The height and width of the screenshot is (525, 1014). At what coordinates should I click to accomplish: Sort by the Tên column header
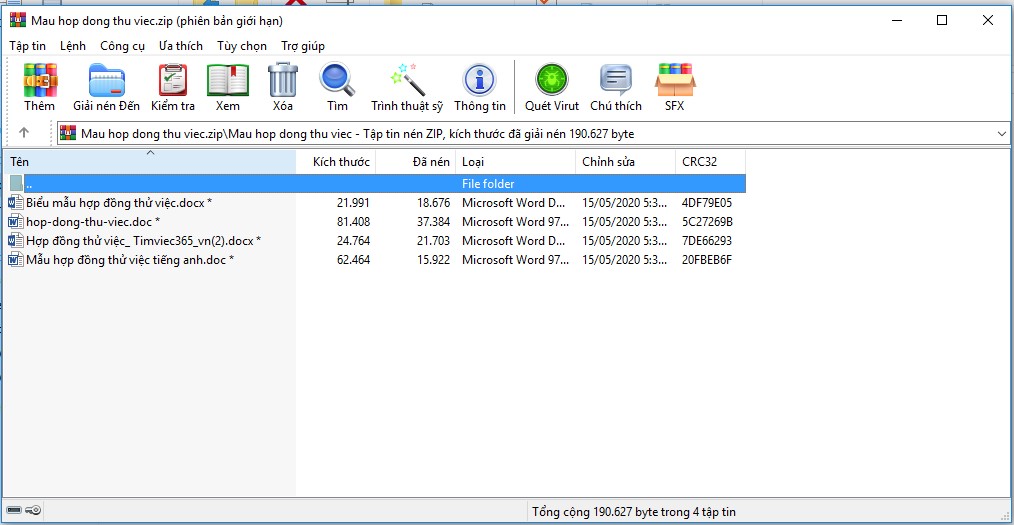click(x=149, y=162)
